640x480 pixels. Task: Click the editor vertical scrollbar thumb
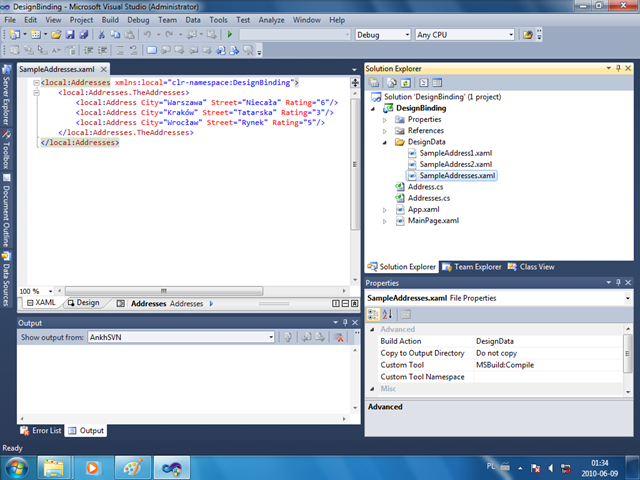[355, 164]
